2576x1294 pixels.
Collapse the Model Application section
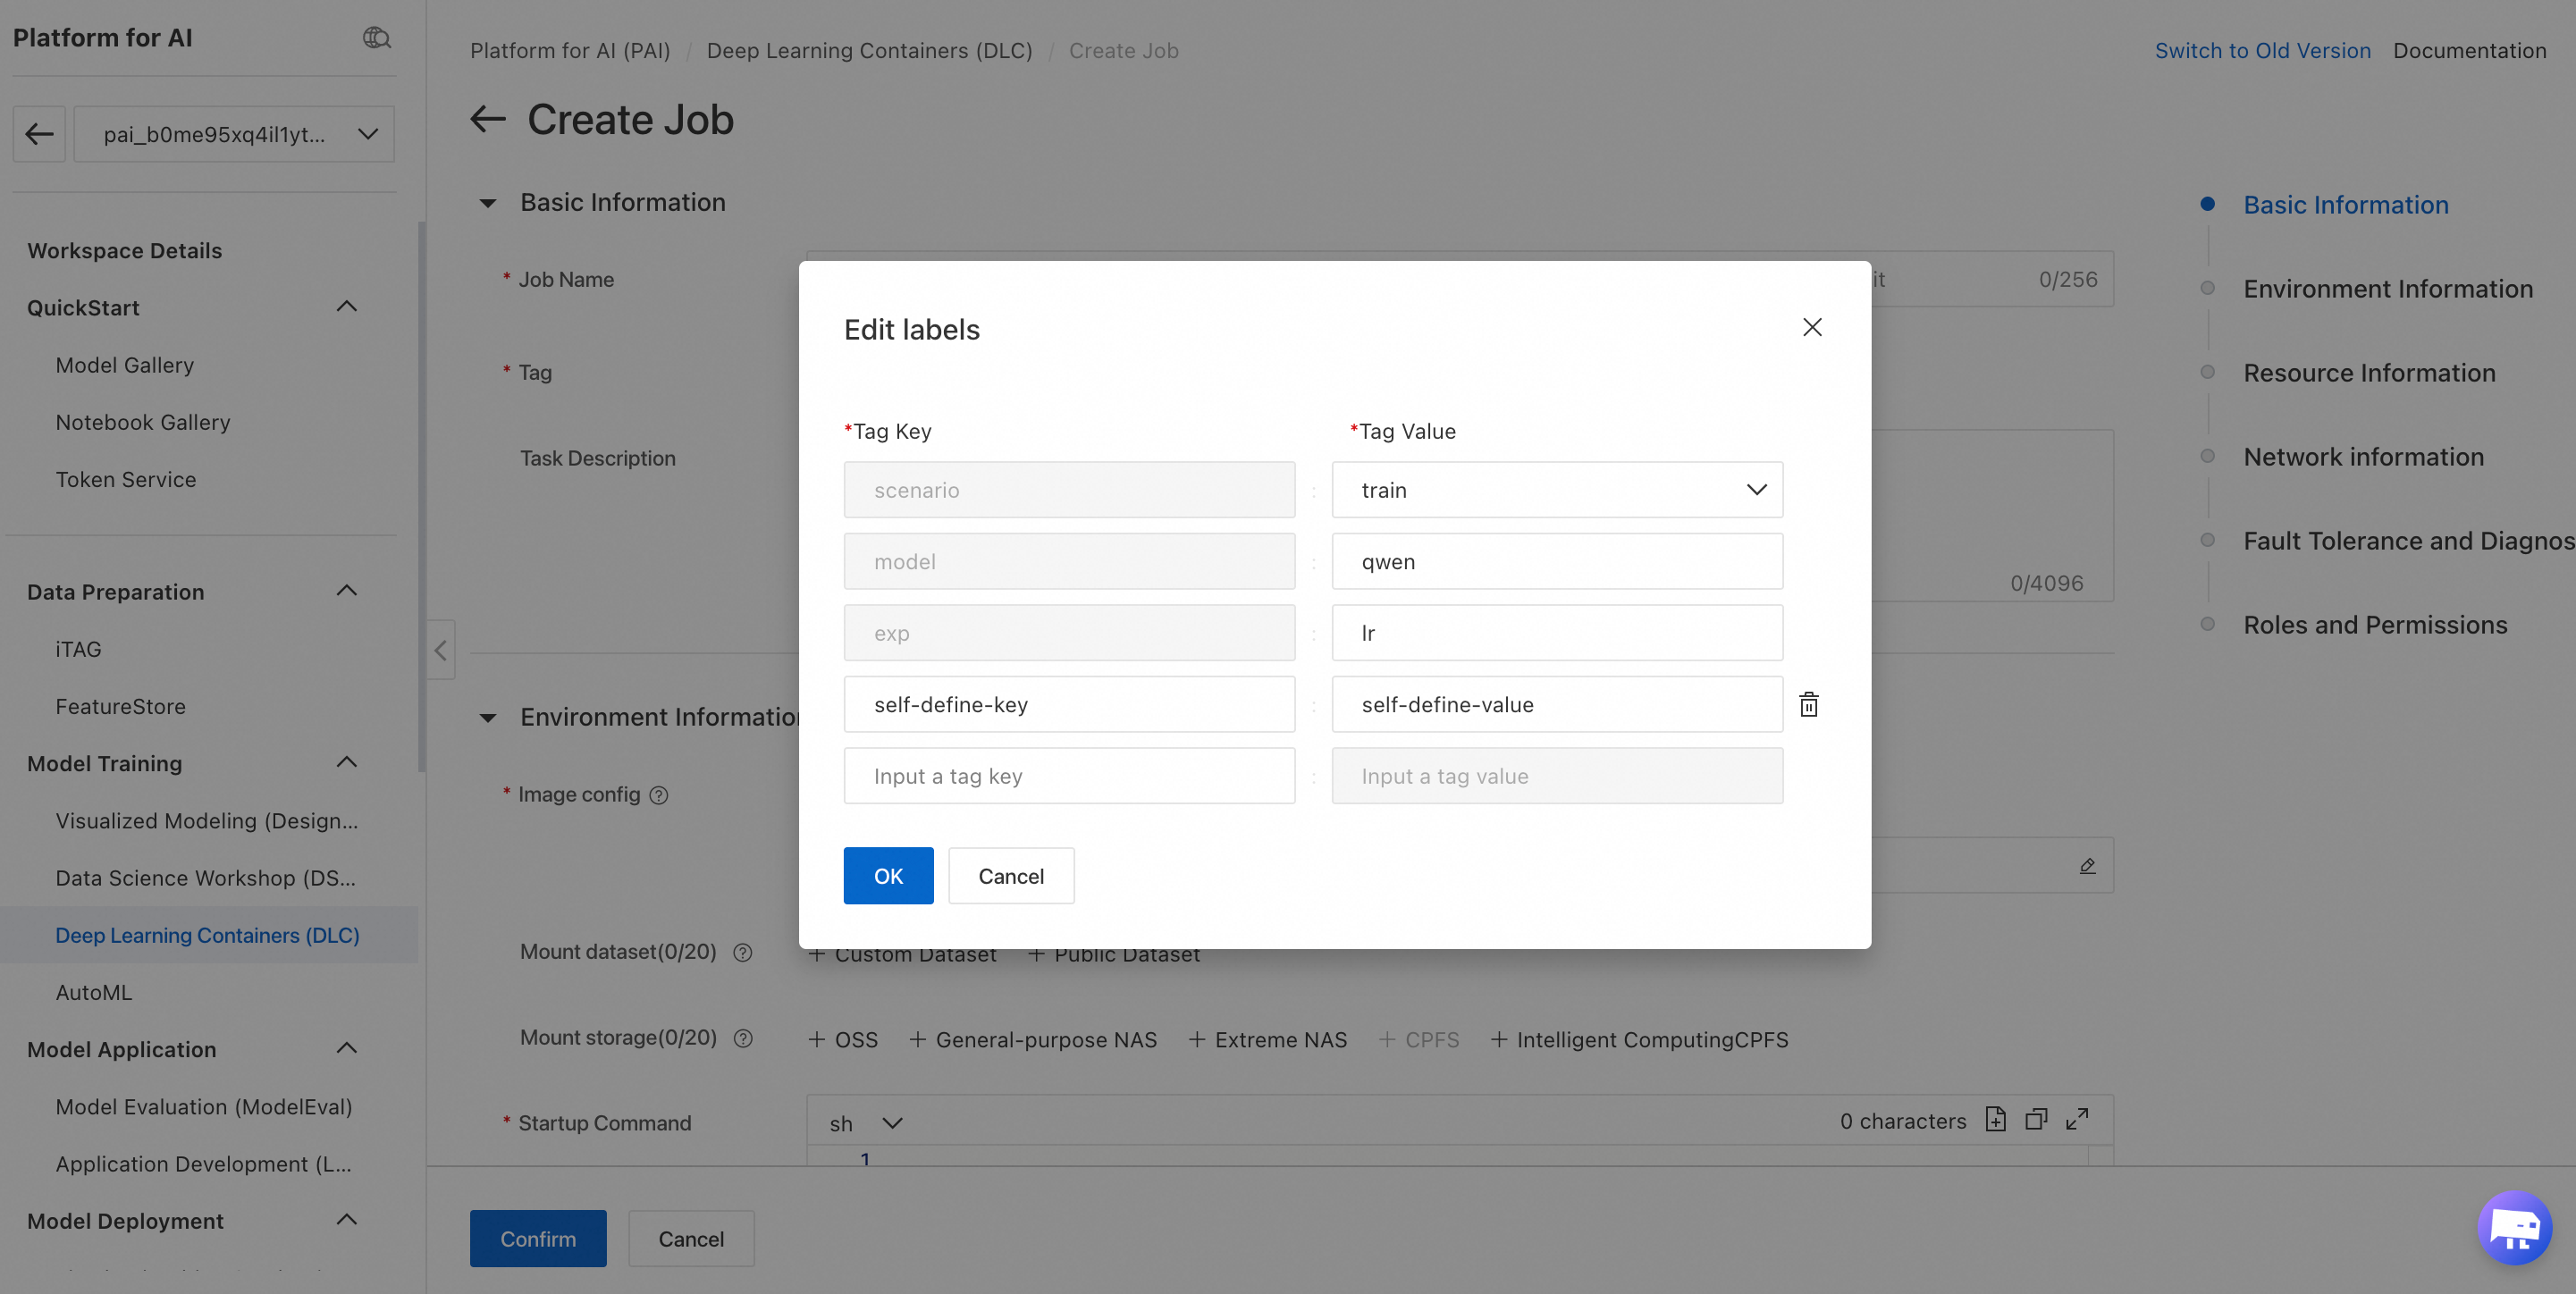tap(347, 1049)
